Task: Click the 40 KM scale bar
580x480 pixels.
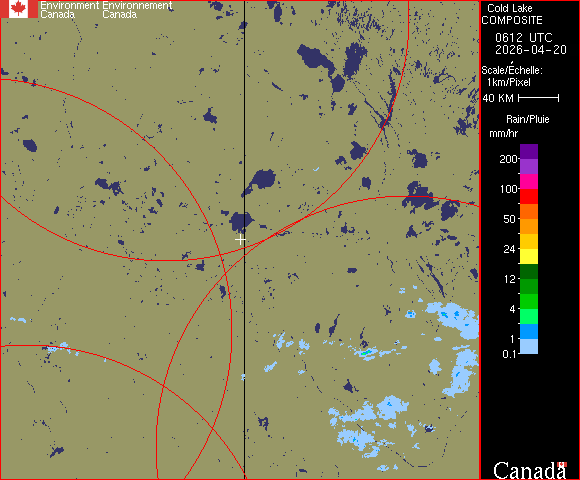Action: [x=539, y=98]
